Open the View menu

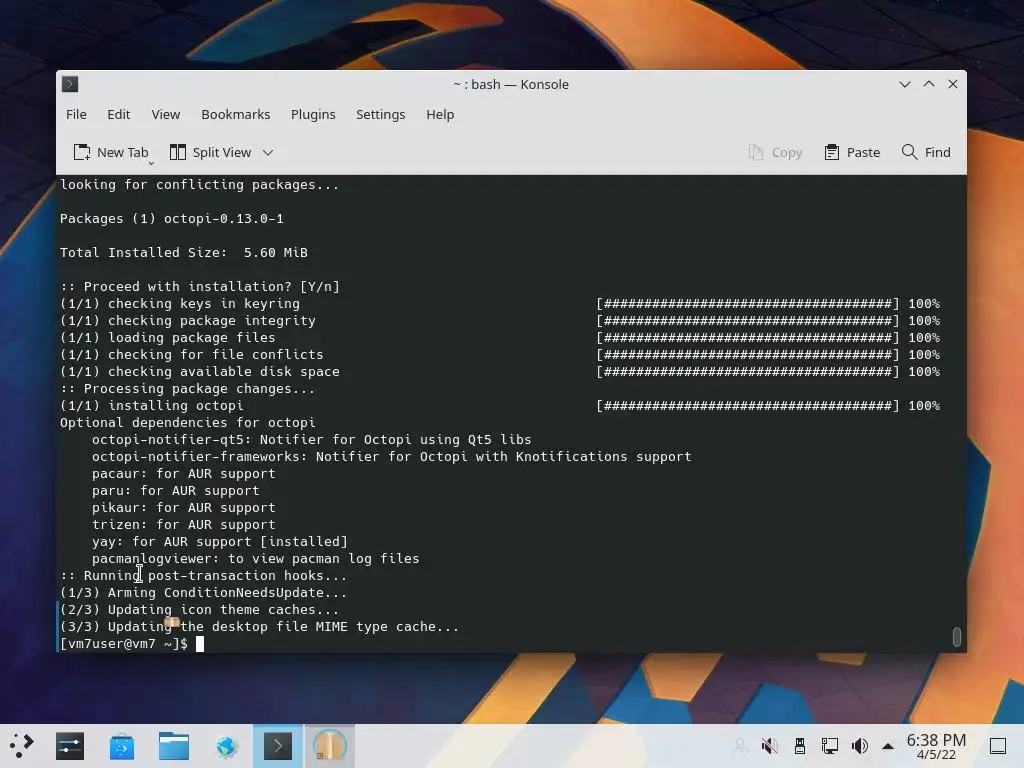[166, 114]
